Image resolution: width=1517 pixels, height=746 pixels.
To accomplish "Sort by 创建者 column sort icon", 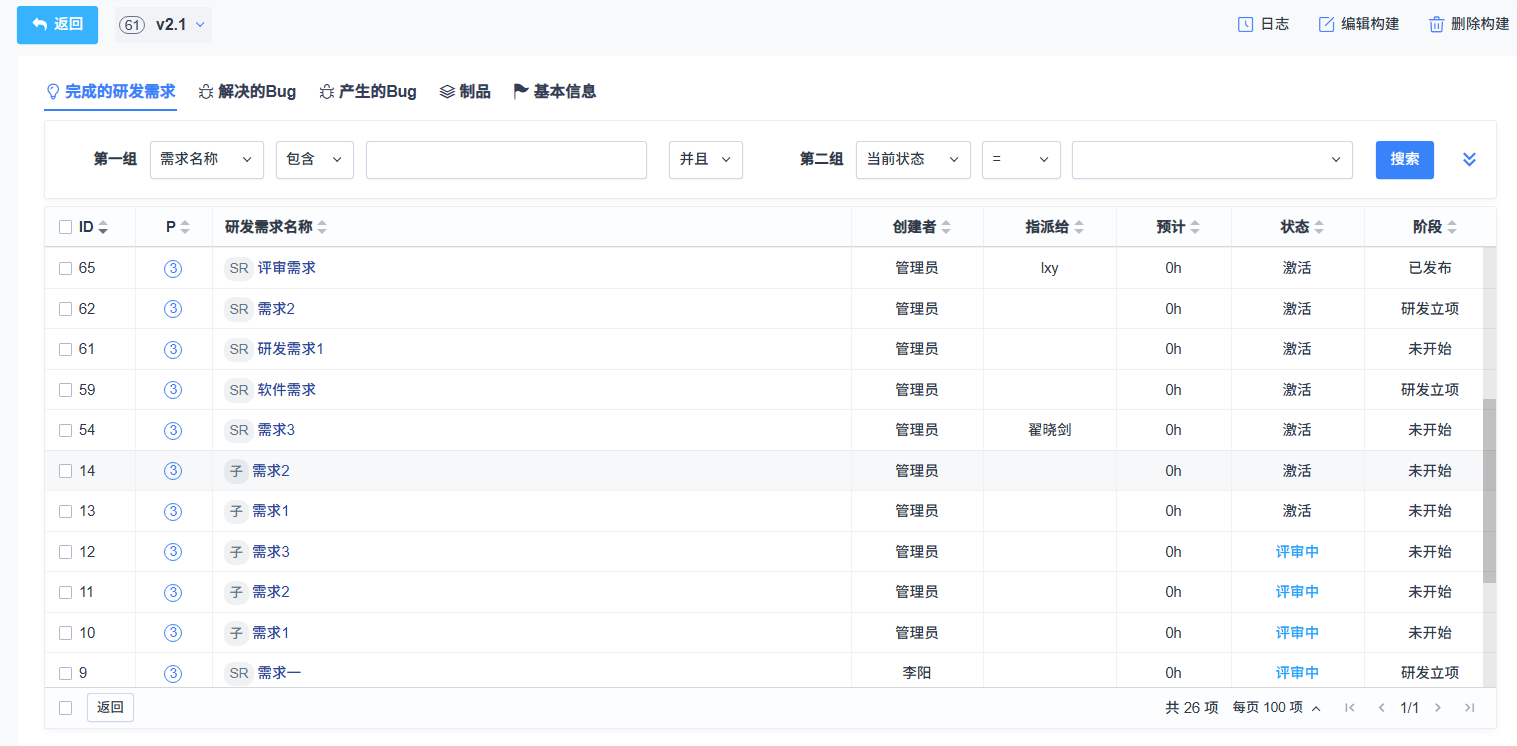I will pyautogui.click(x=946, y=228).
